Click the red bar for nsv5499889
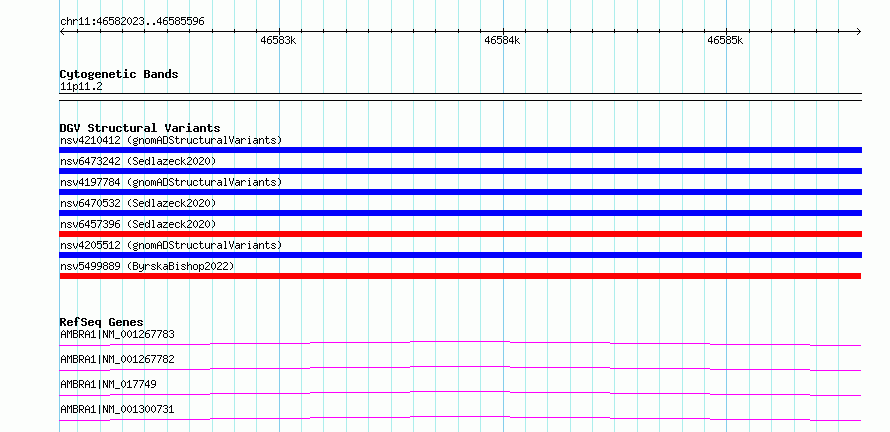Screen dimensions: 890x432 coord(460,276)
